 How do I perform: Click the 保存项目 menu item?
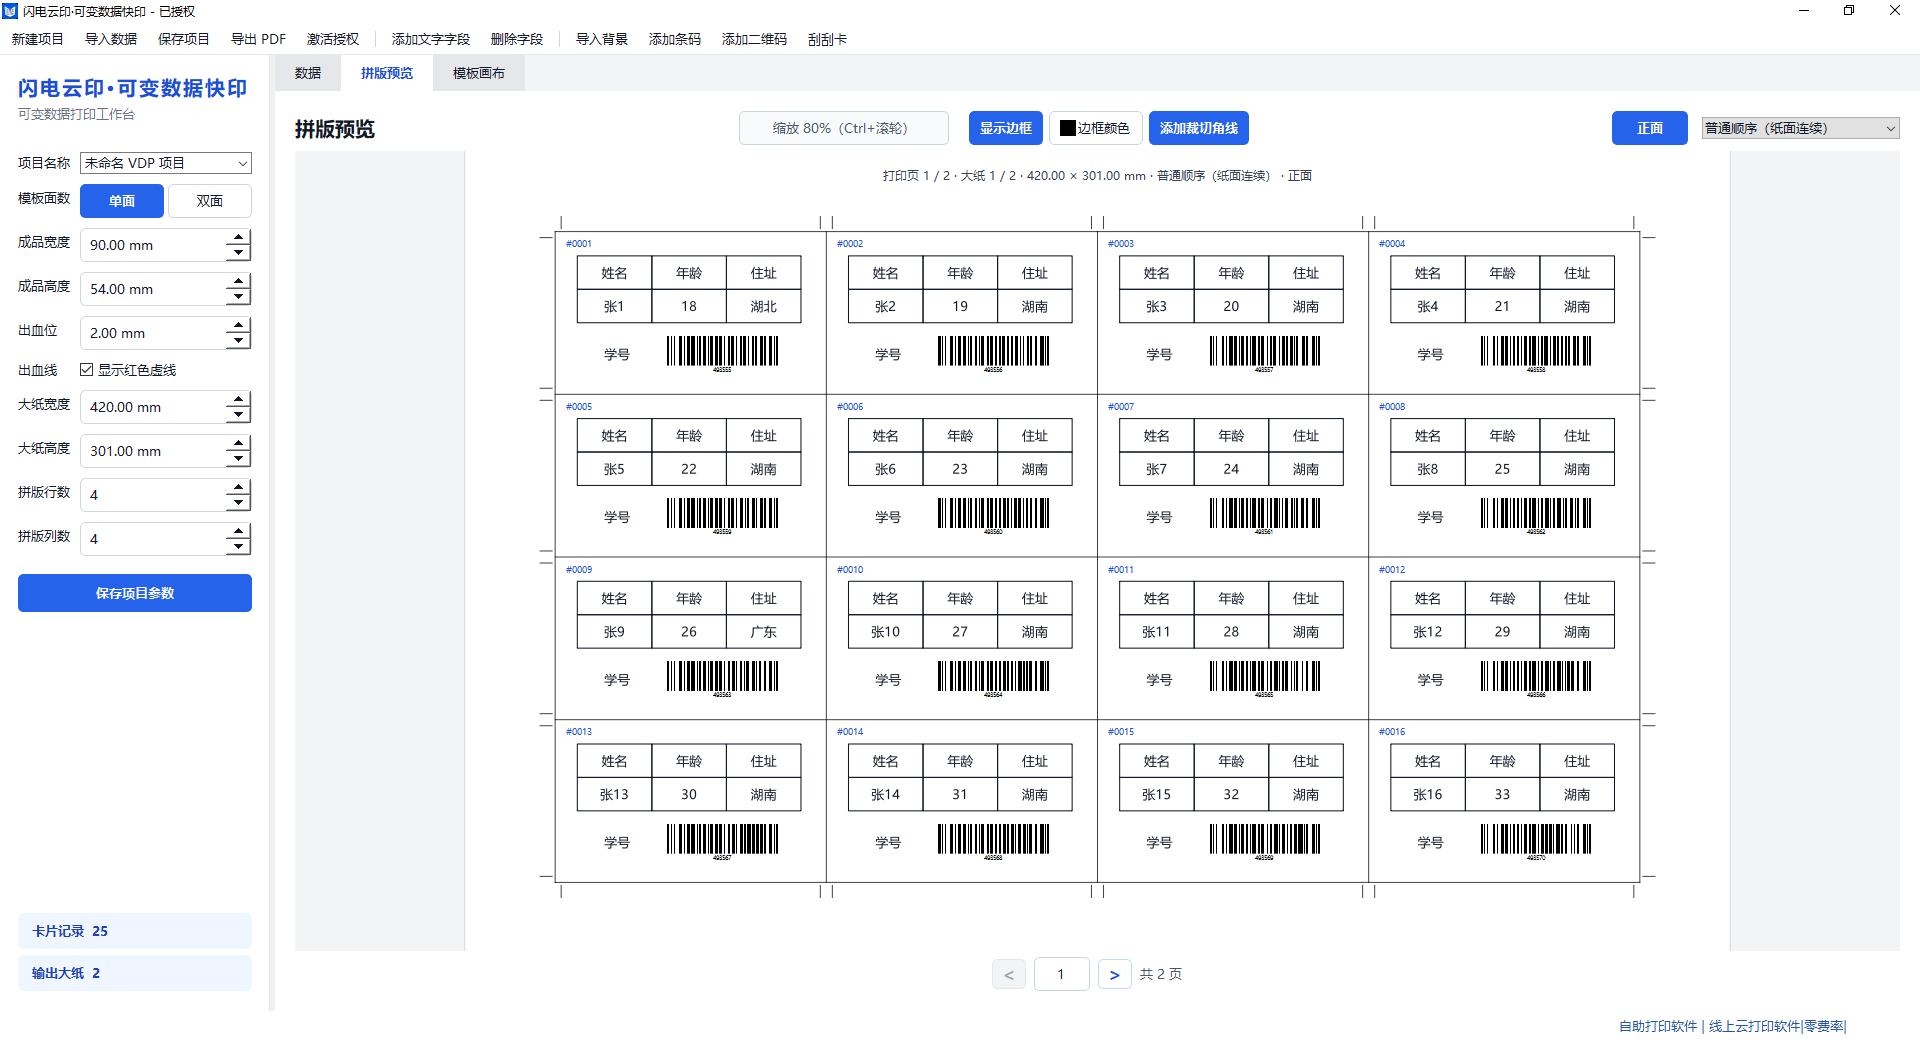coord(184,39)
